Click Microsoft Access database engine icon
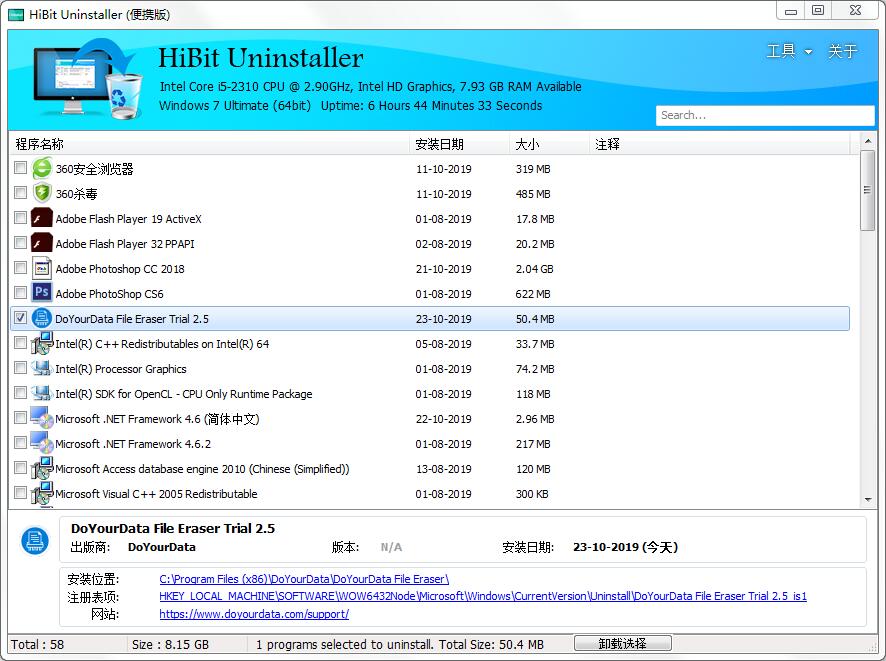 point(42,468)
